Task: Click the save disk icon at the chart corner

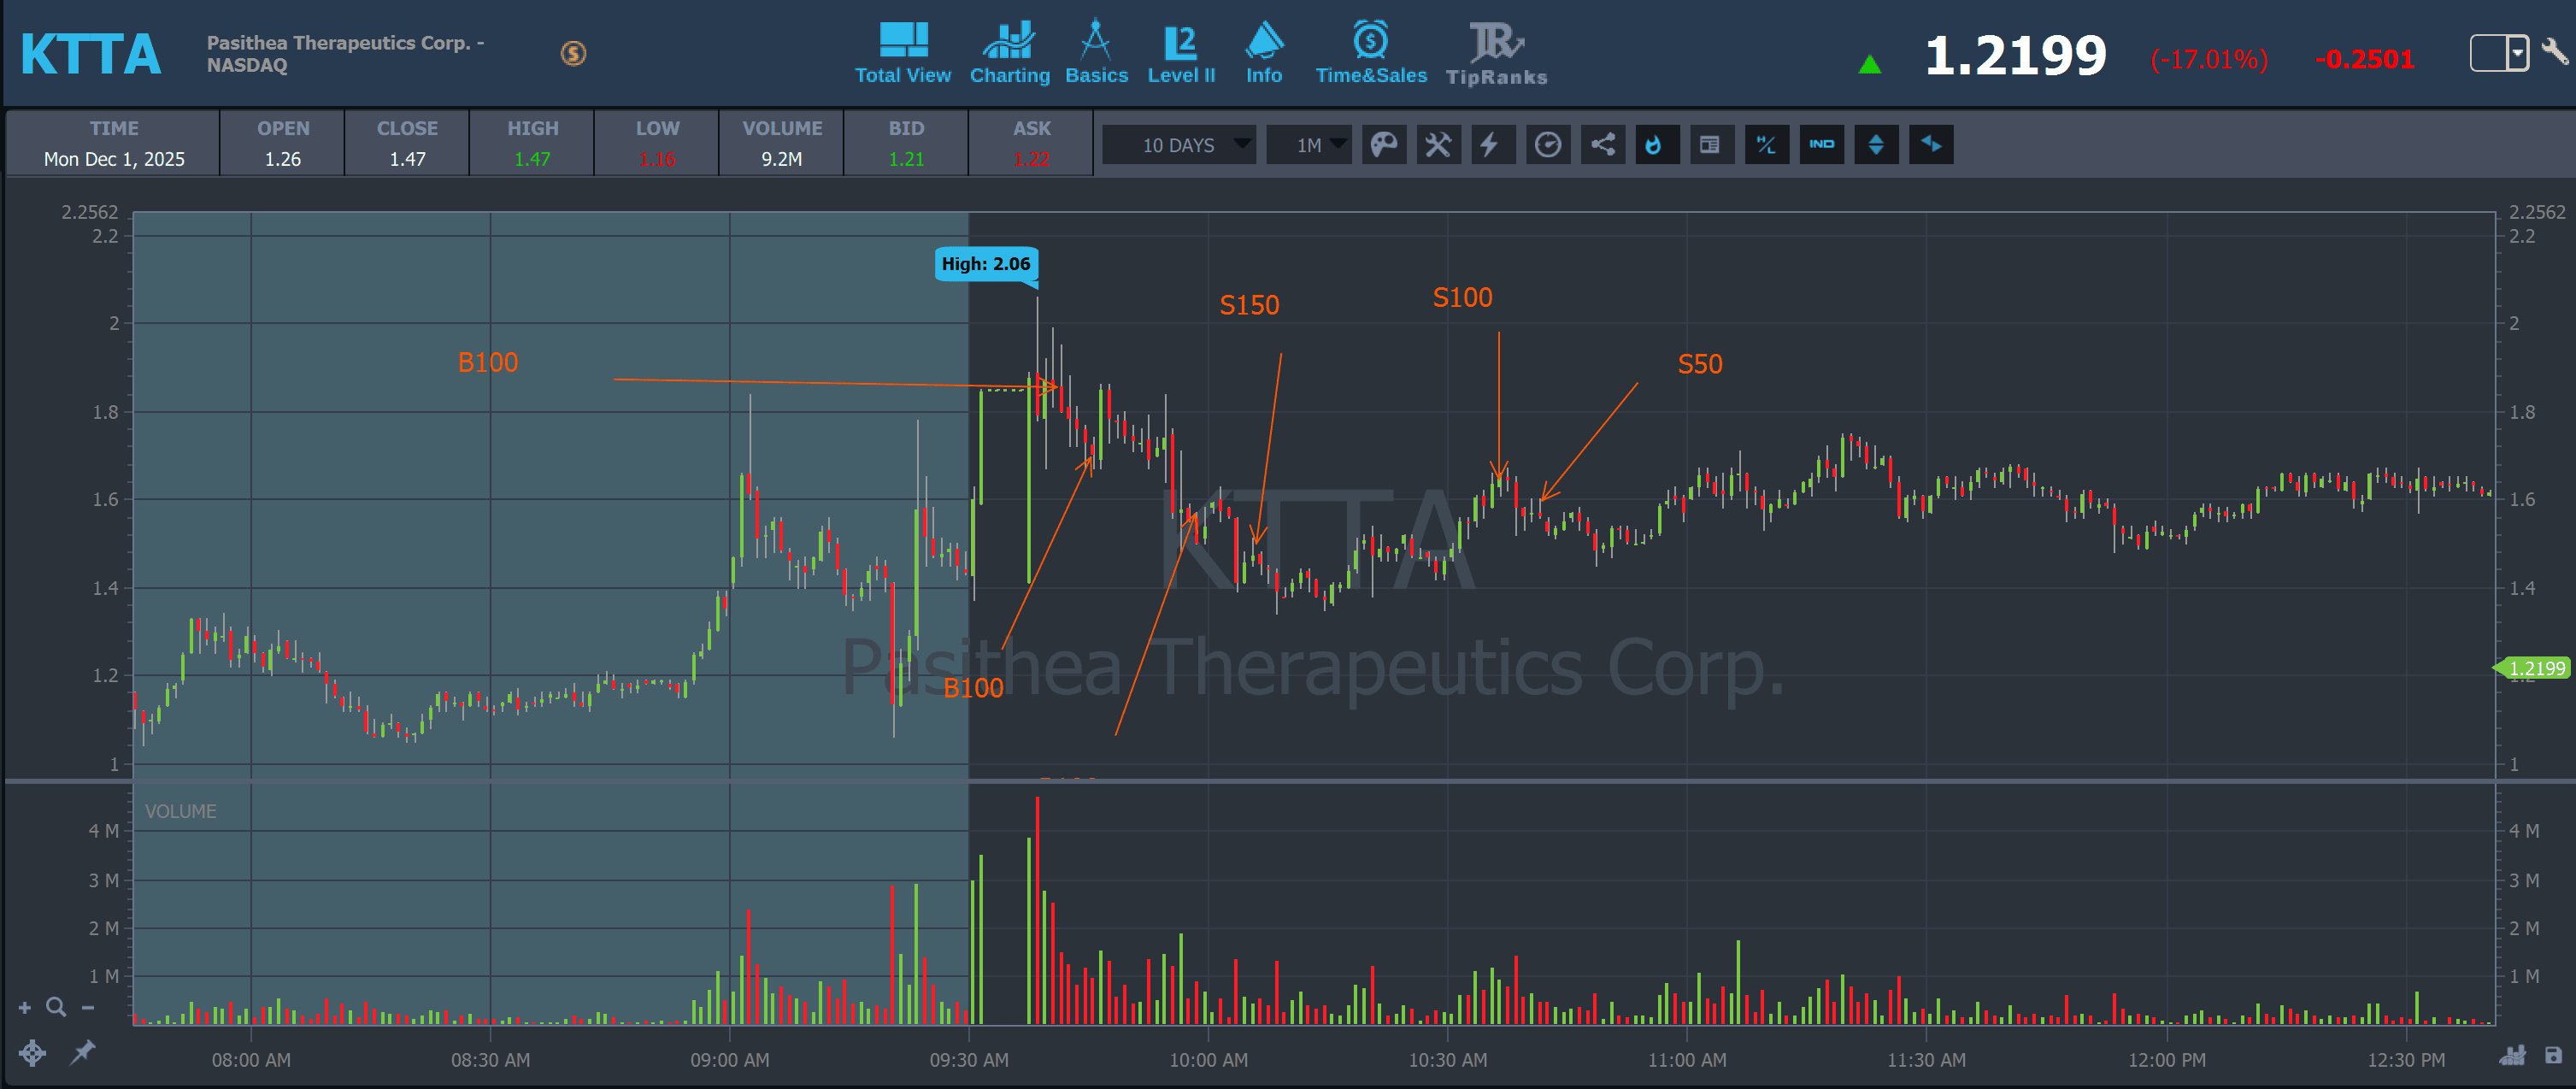Action: (x=2553, y=1055)
